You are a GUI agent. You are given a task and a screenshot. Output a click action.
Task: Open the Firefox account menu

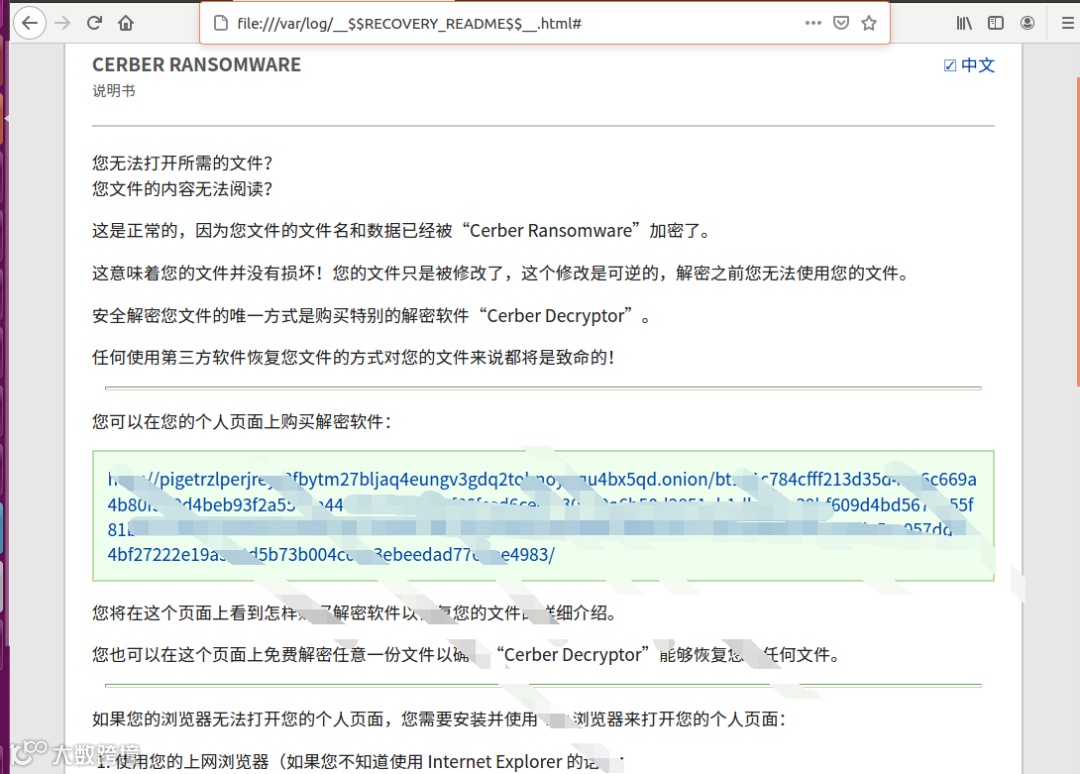pyautogui.click(x=1027, y=23)
